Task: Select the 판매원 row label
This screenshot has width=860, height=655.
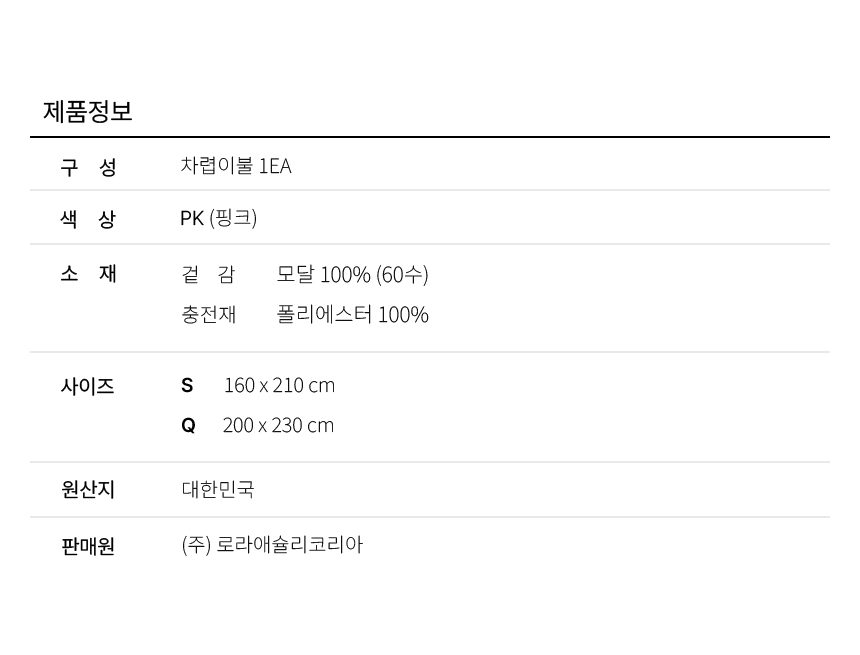Action: 88,546
